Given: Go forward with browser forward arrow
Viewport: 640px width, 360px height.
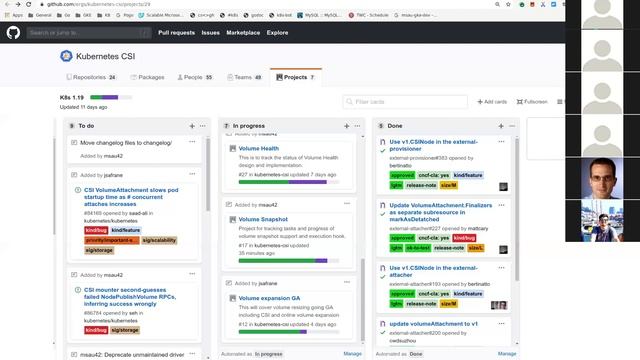Looking at the screenshot, I should click(x=18, y=4).
